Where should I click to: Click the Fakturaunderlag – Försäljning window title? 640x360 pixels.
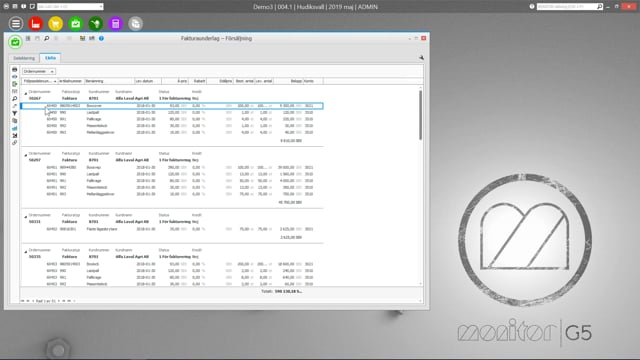click(216, 38)
